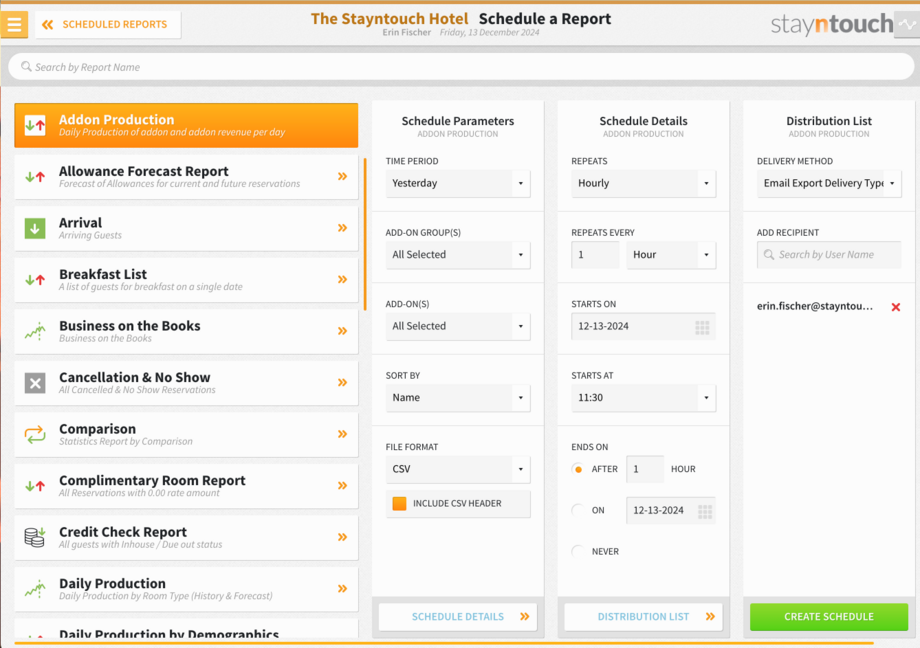Select the Comparison report item

[186, 434]
